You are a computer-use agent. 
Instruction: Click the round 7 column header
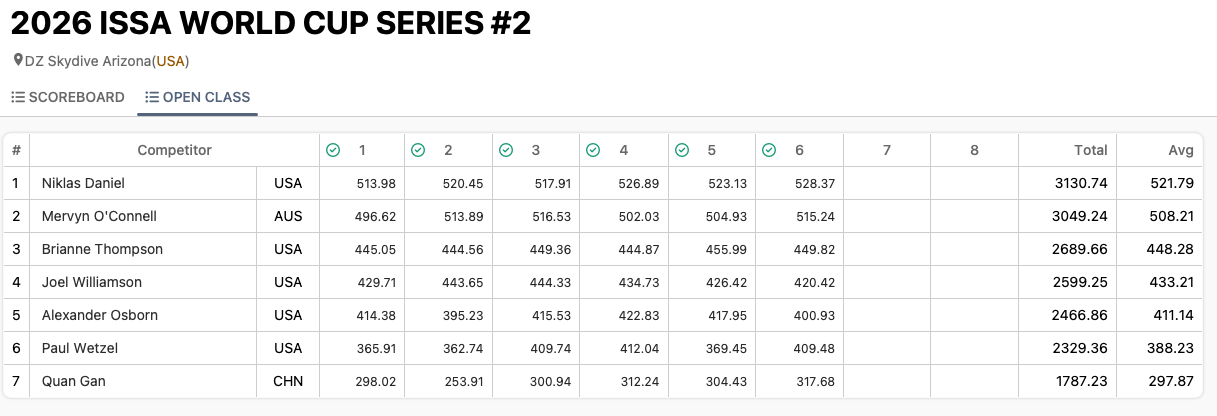point(887,150)
